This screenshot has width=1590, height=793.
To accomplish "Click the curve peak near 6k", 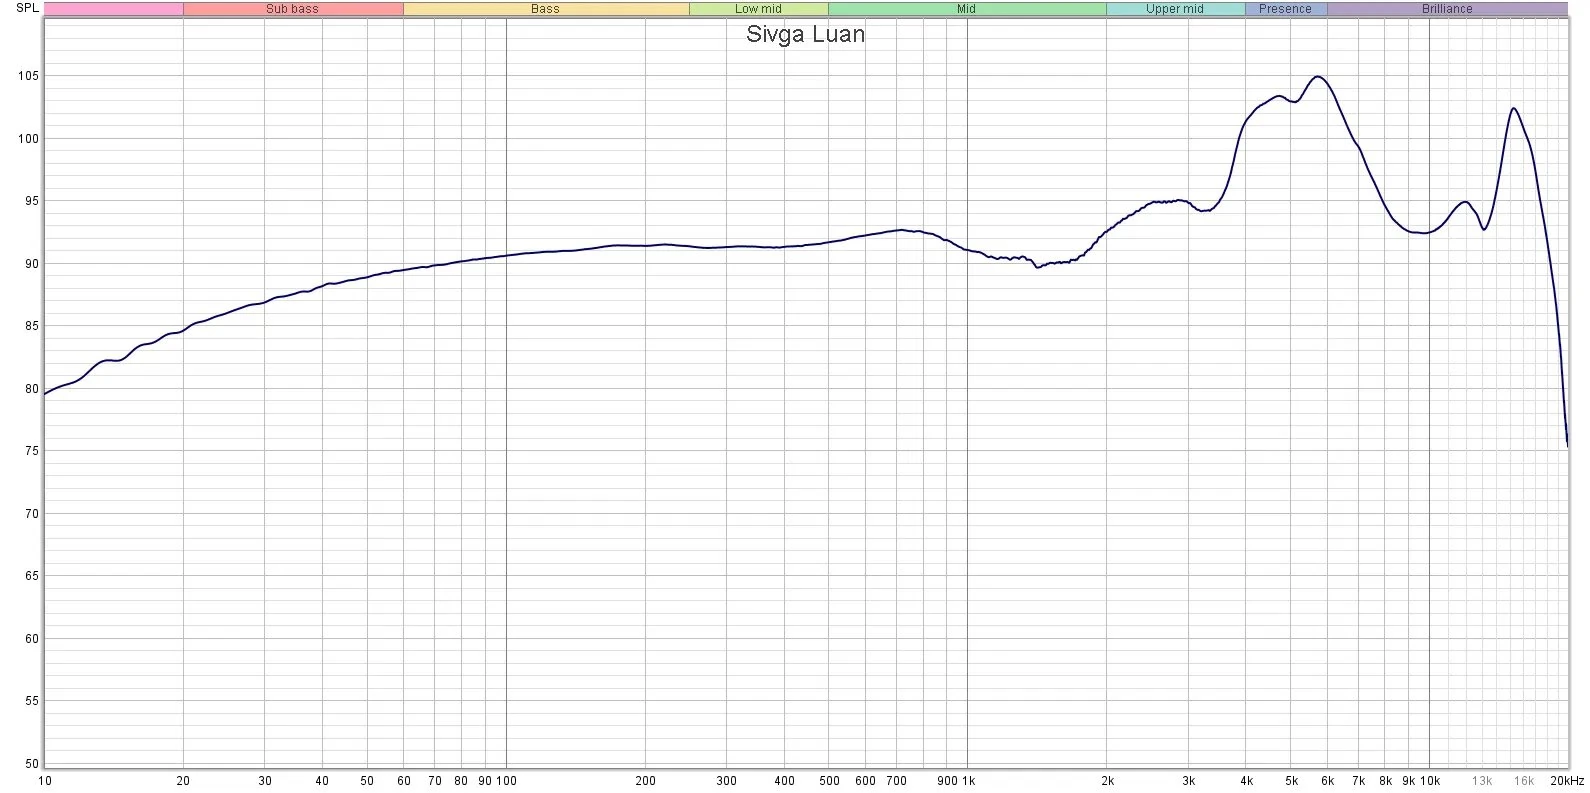I will click(x=1318, y=77).
